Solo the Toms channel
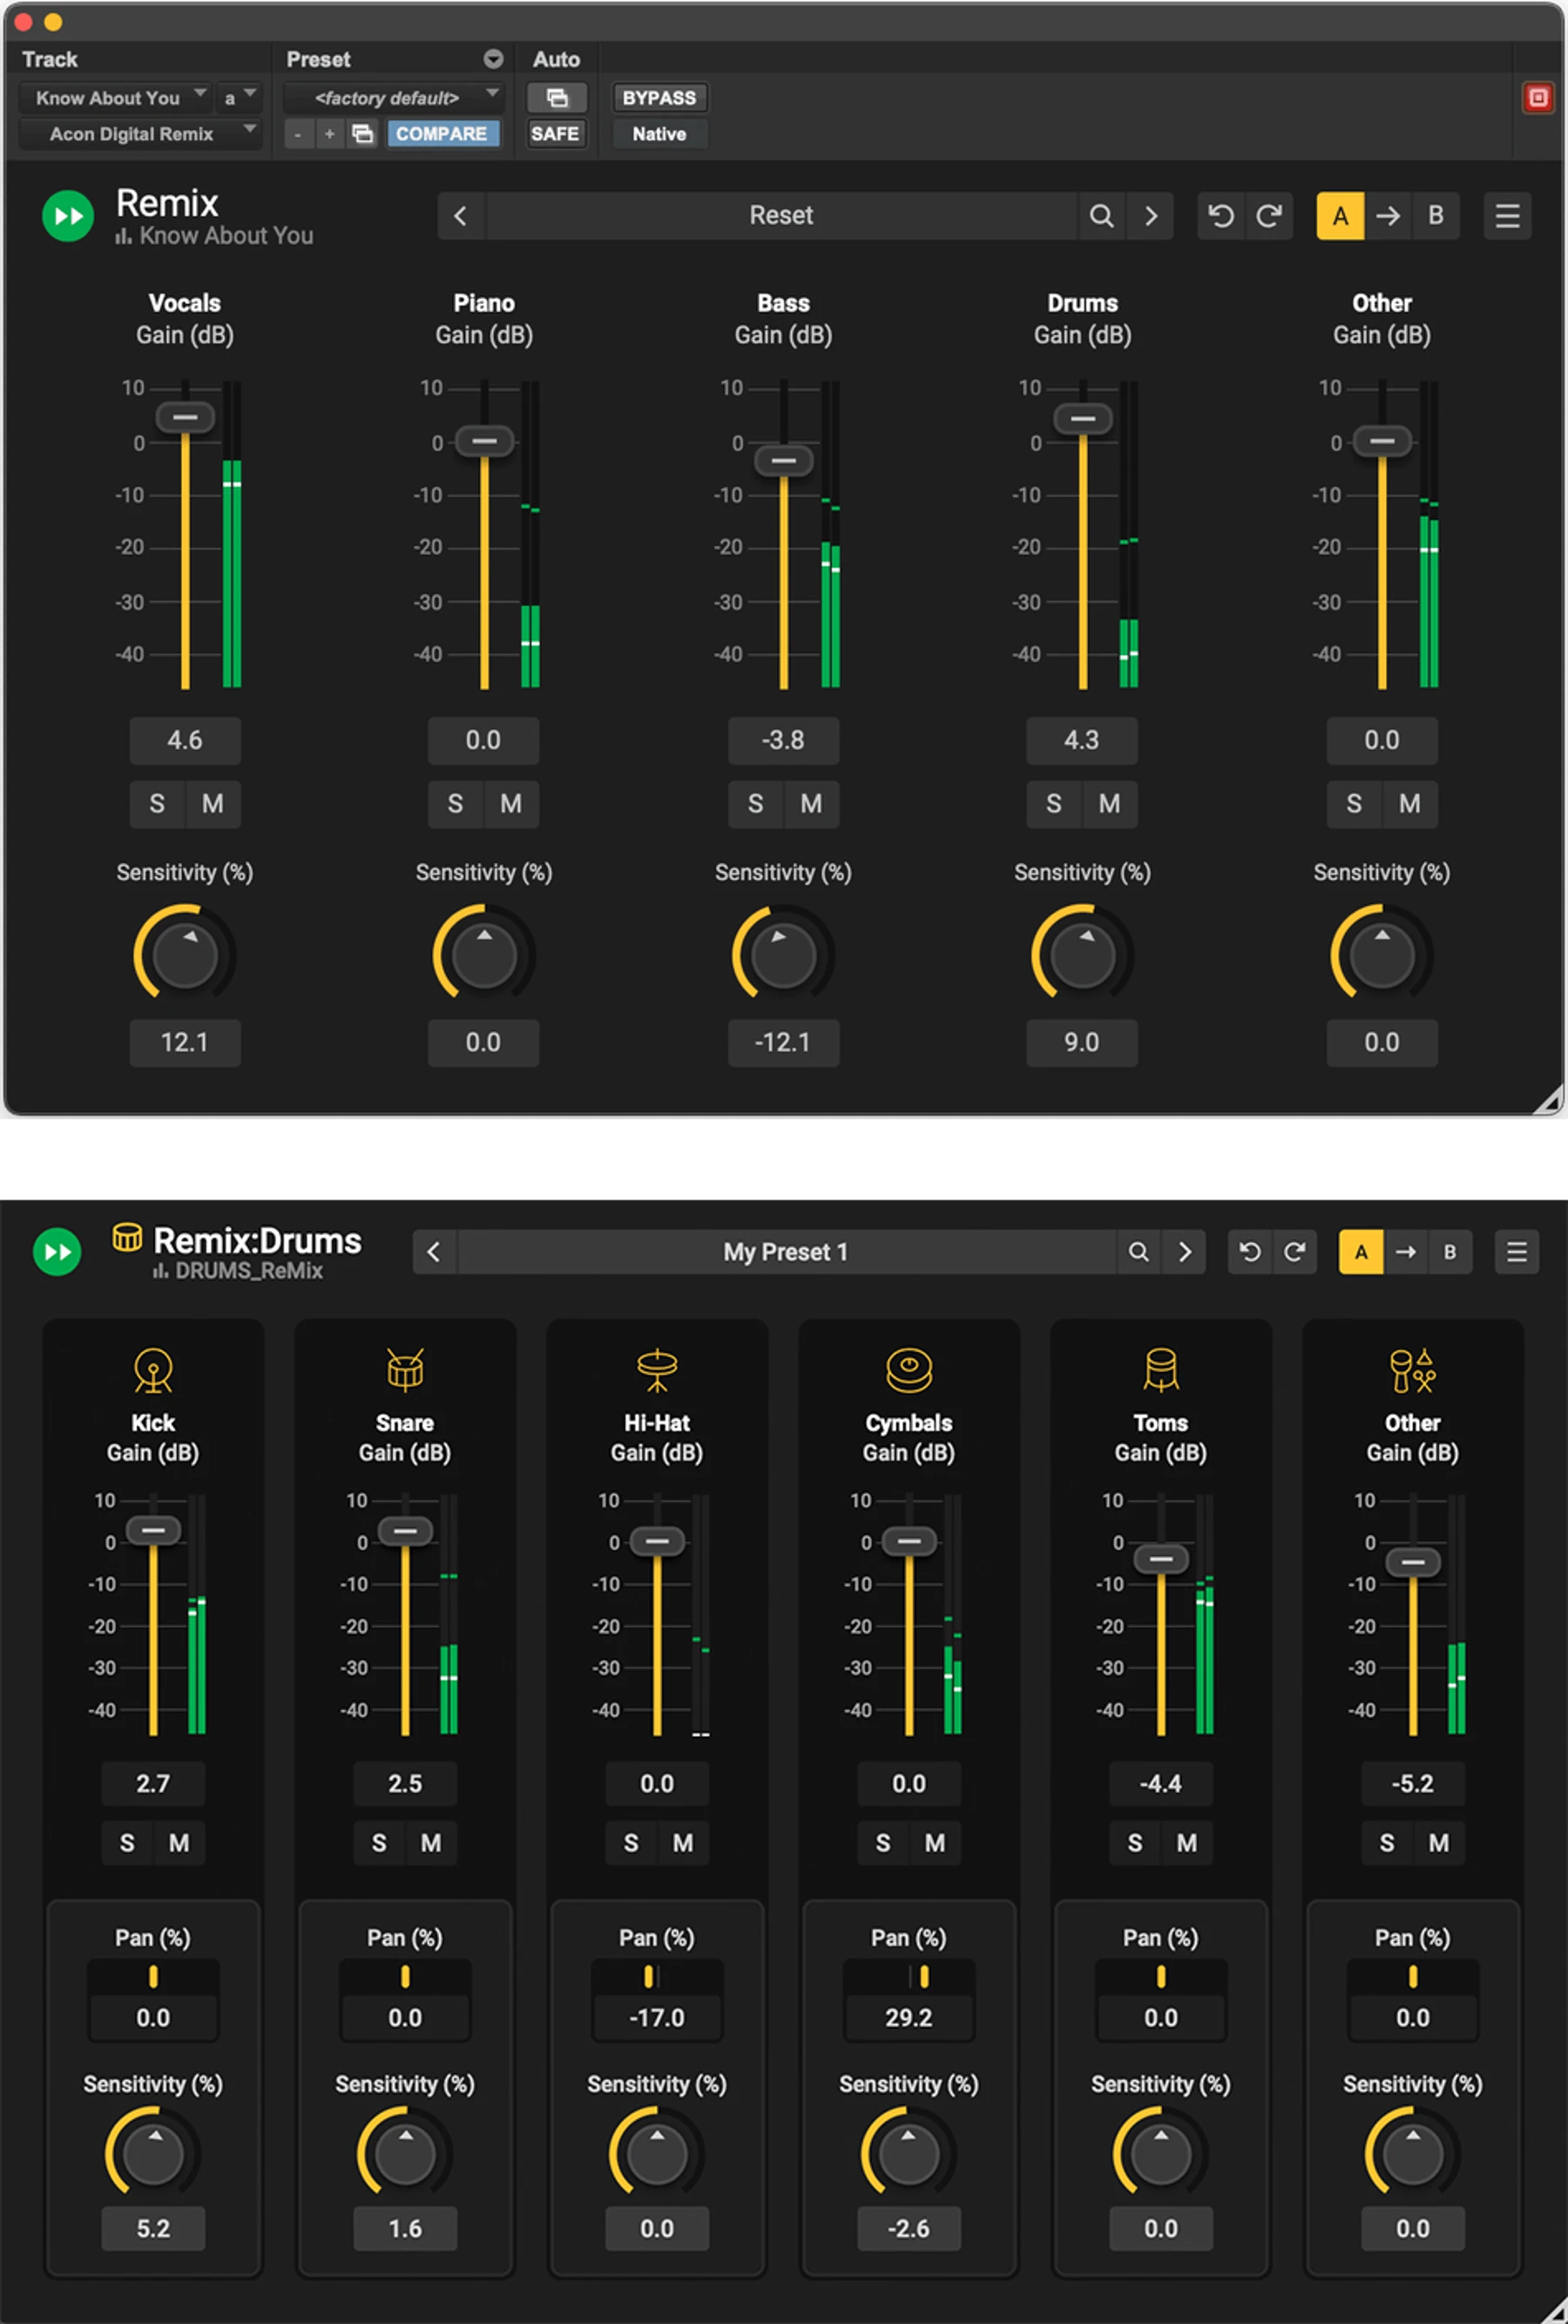 click(x=1135, y=1843)
